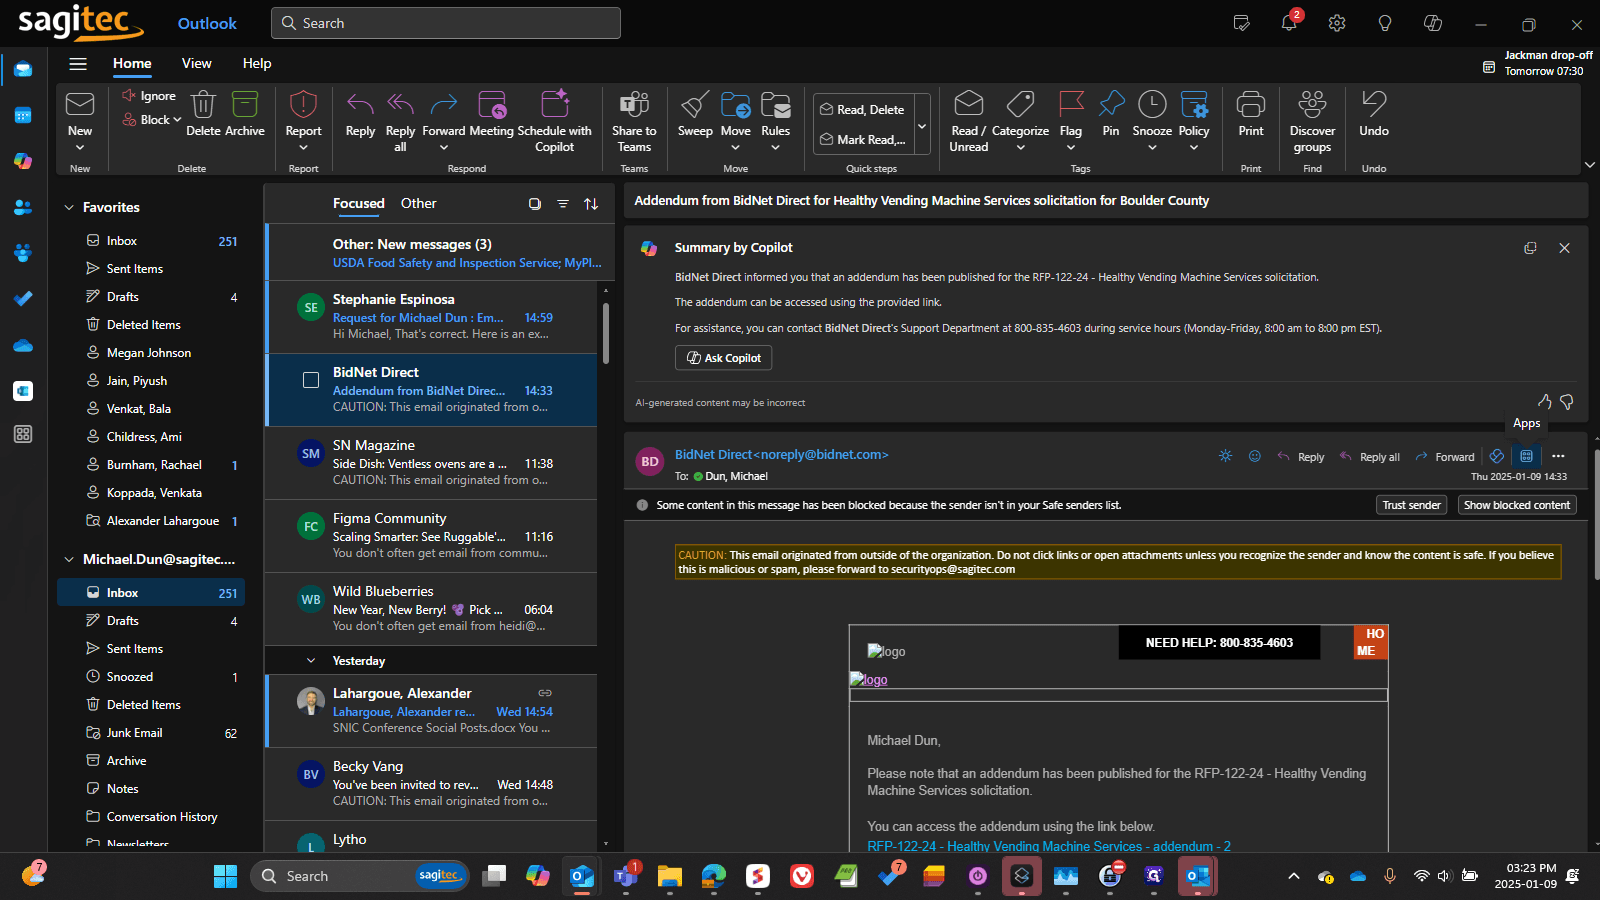Collapse the Yesterday message group
1600x900 pixels.
pyautogui.click(x=311, y=661)
